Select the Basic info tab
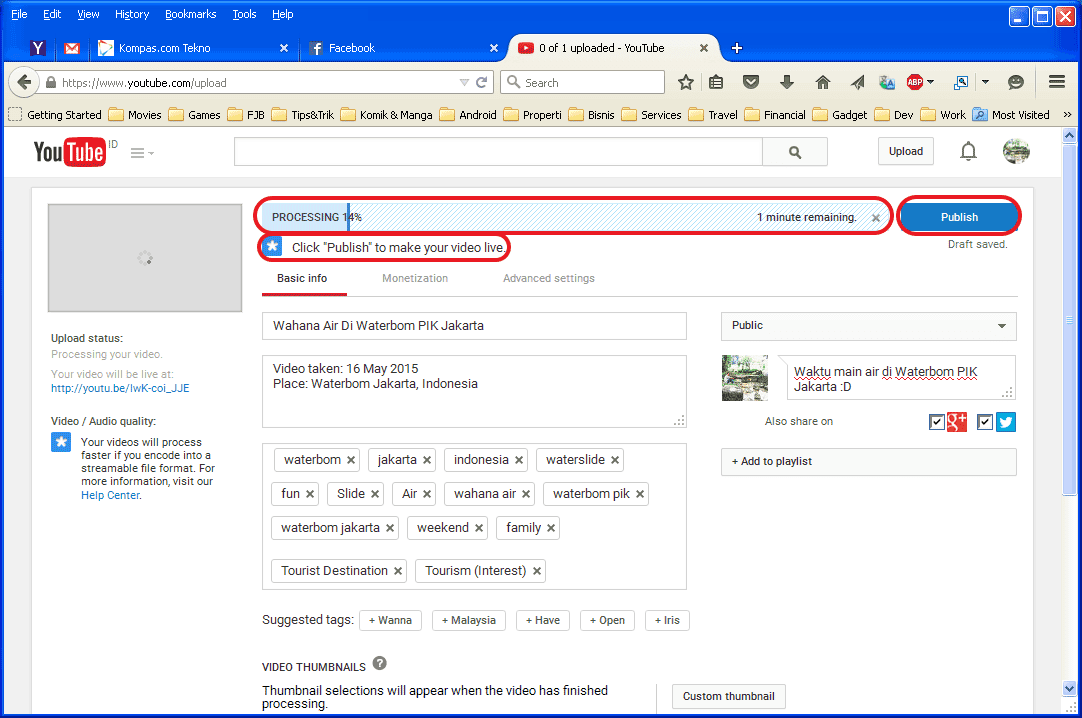1082x718 pixels. tap(302, 278)
